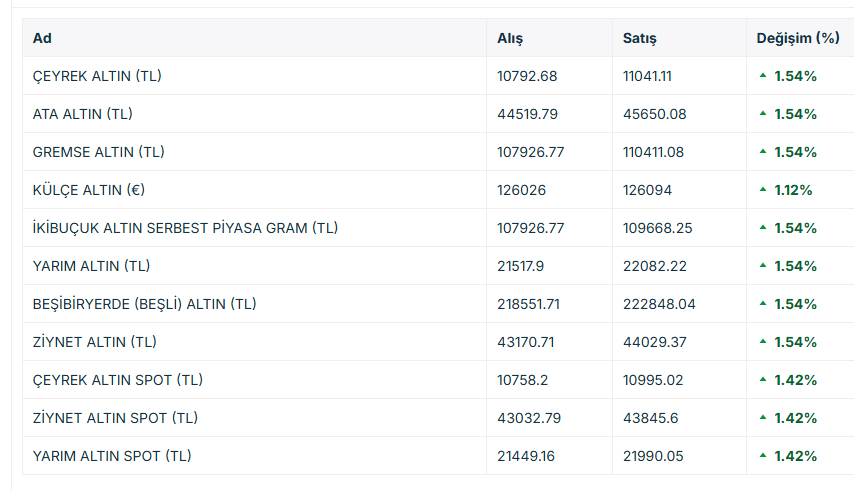This screenshot has width=854, height=491.
Task: Click GREMSE ALTIN change 1.54%
Action: pyautogui.click(x=795, y=152)
